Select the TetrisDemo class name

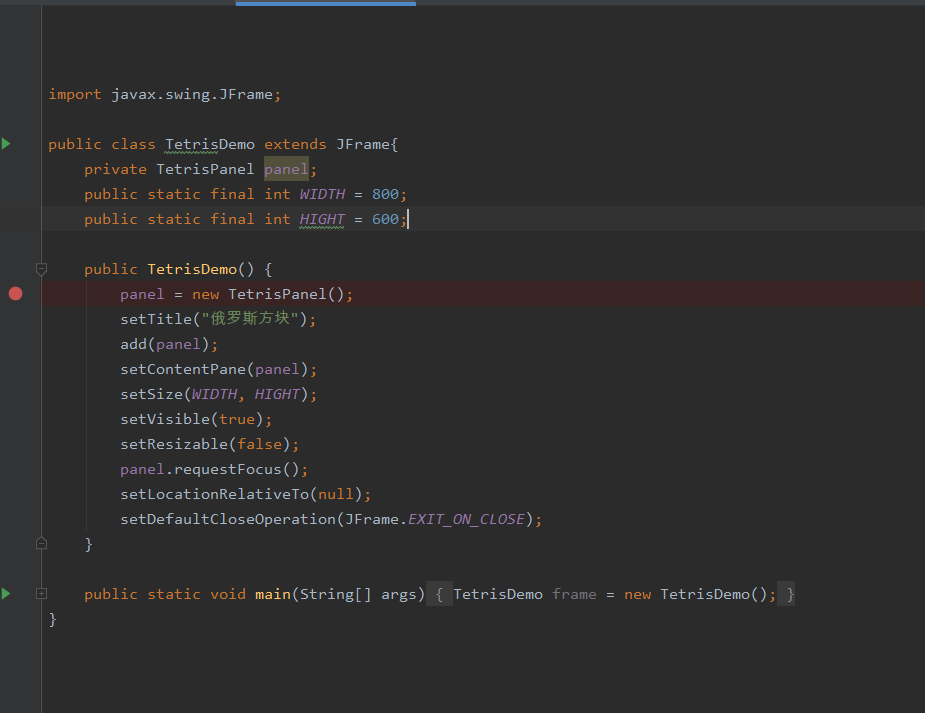tap(209, 144)
